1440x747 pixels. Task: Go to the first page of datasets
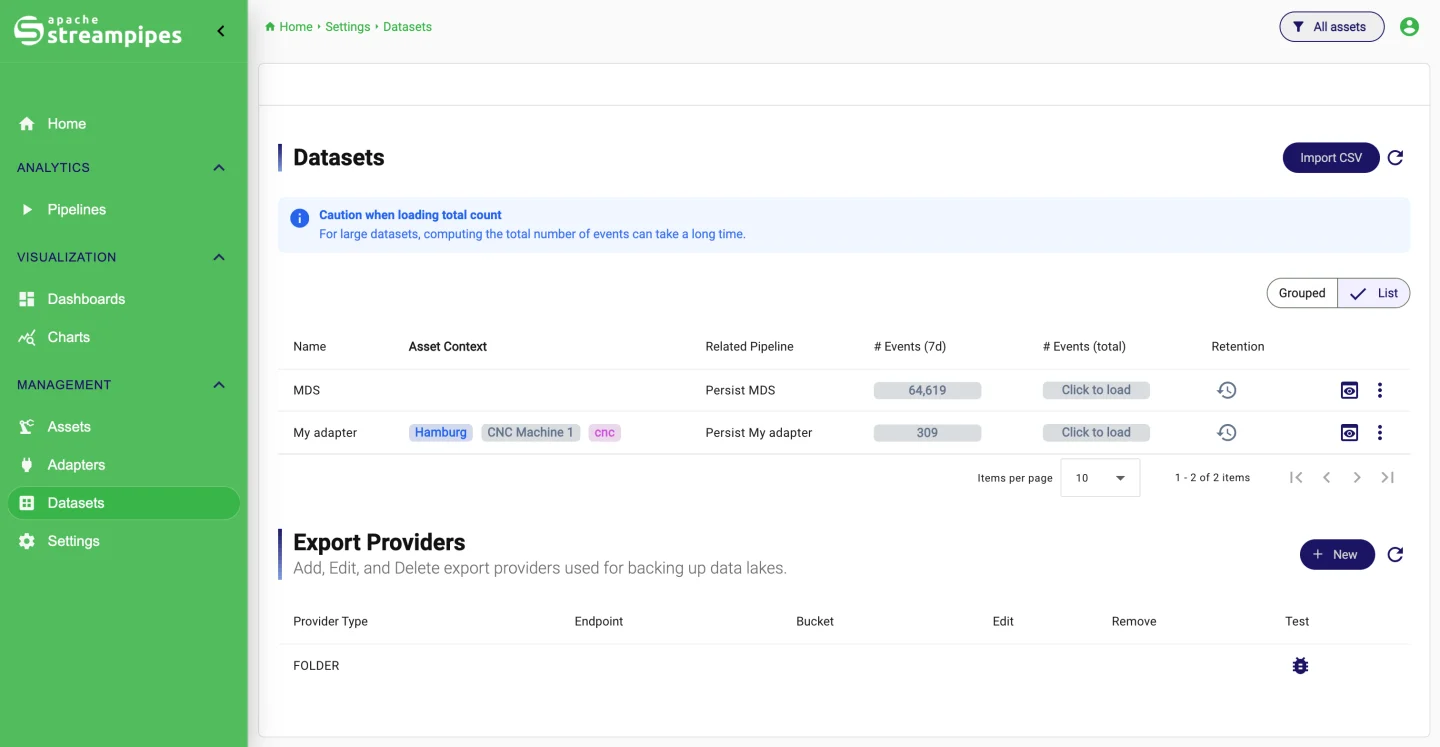click(x=1296, y=478)
